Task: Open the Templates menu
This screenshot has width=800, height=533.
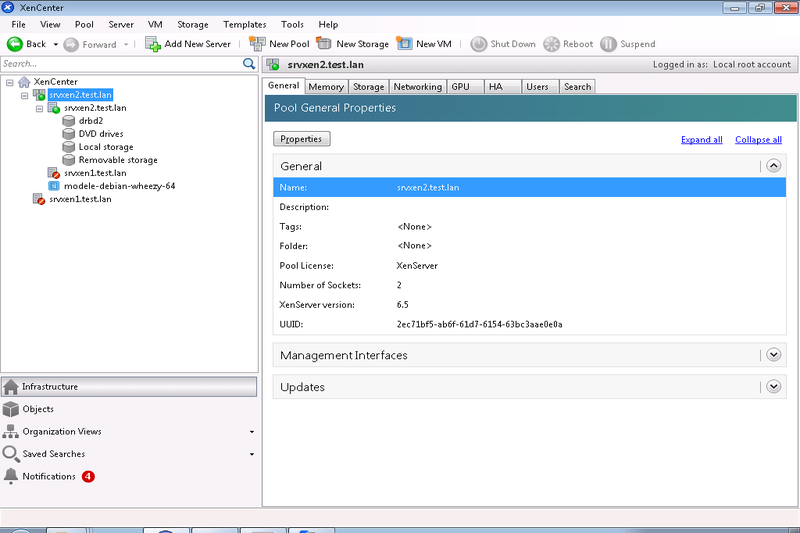Action: click(x=244, y=24)
